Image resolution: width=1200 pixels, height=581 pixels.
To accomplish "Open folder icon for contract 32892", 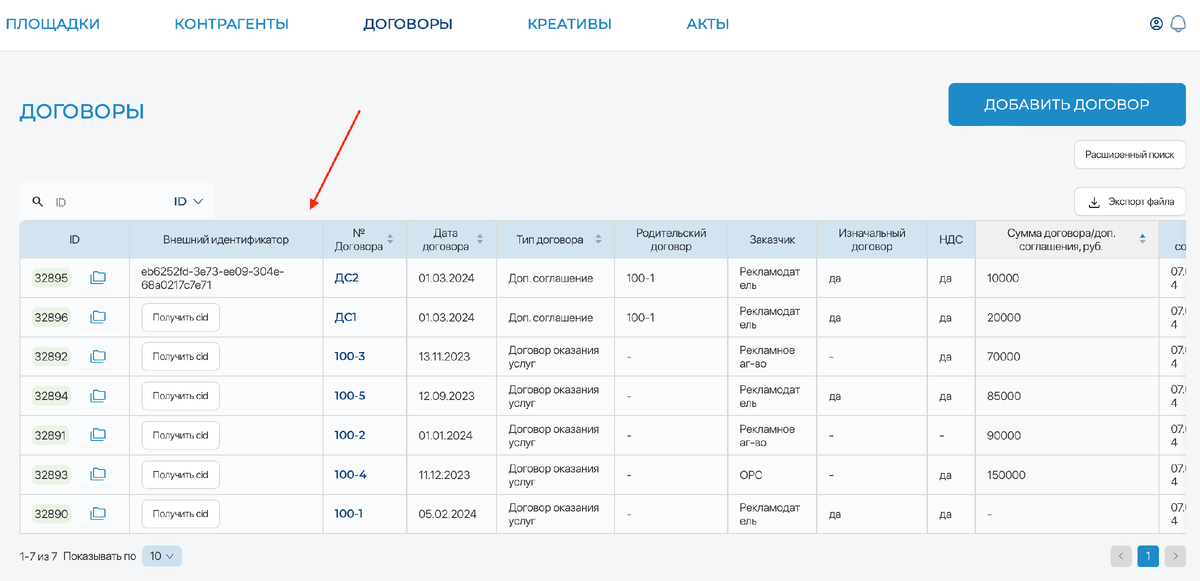I will pos(98,356).
